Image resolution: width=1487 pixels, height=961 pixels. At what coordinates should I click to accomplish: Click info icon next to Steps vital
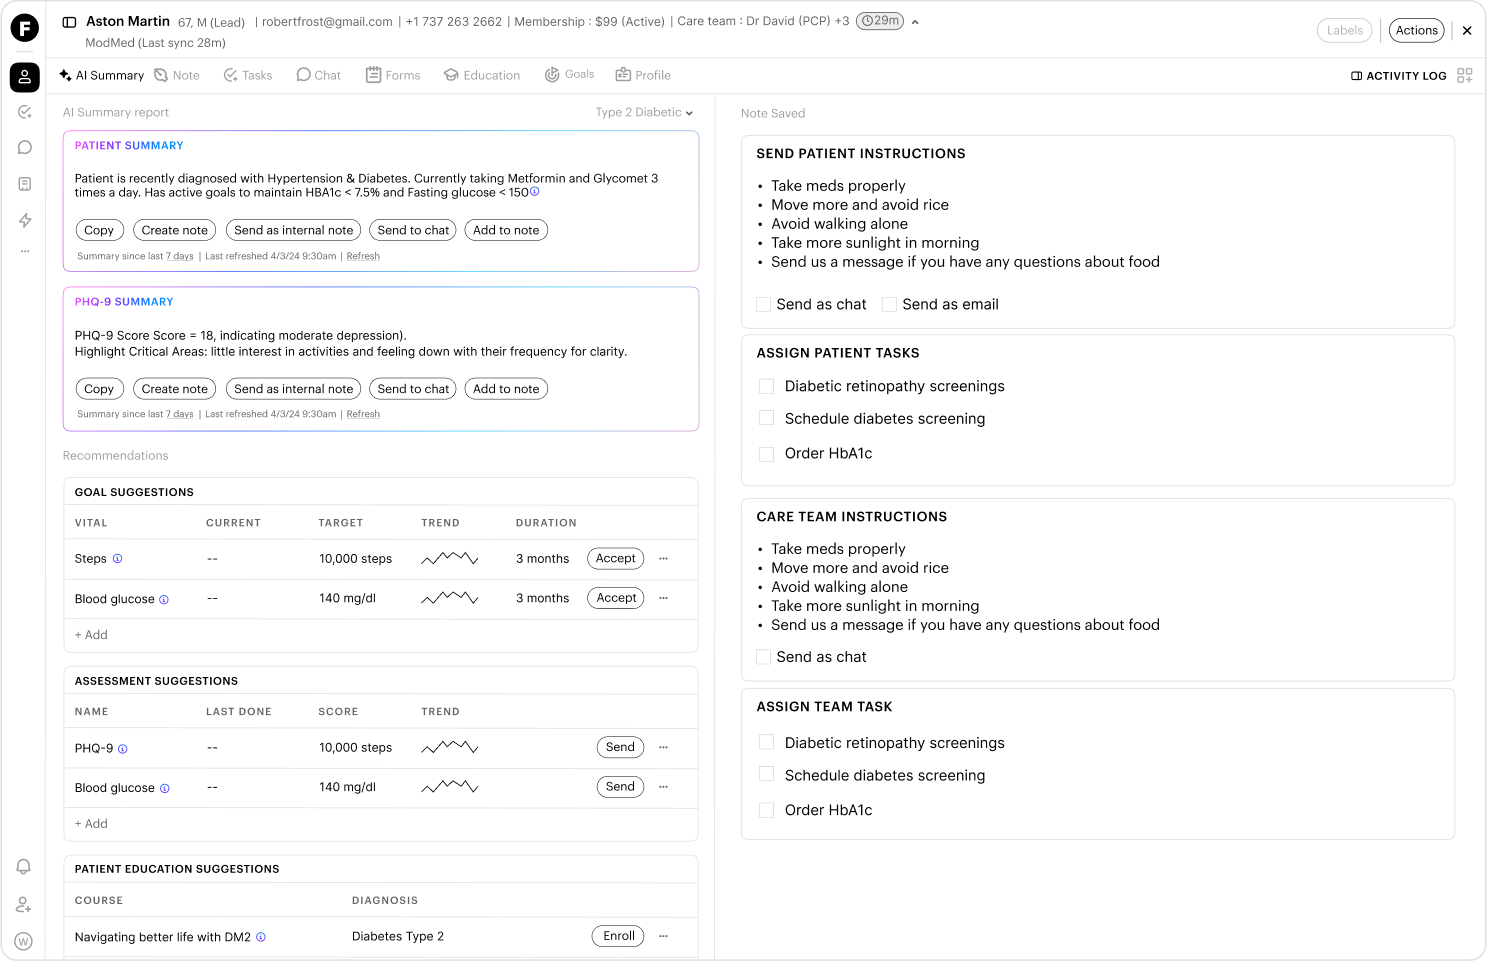point(117,559)
